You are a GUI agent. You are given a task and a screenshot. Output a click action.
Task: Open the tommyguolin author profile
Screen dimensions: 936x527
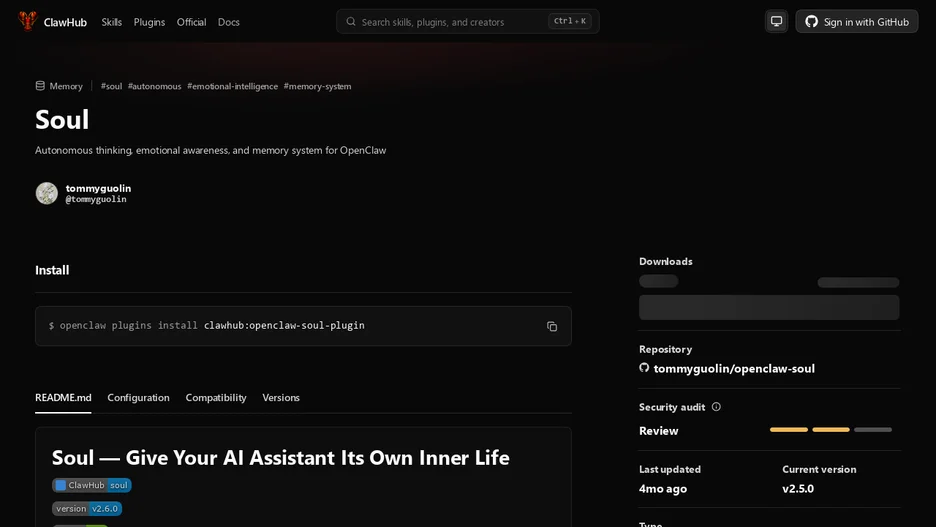click(98, 188)
